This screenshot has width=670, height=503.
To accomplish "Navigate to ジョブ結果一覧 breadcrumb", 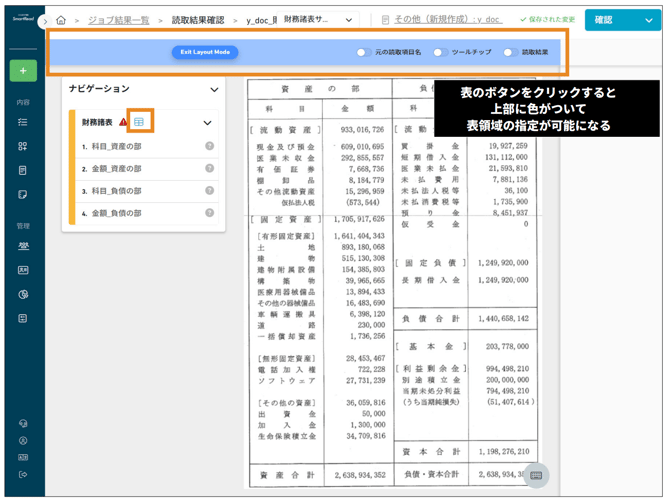I will coord(118,20).
